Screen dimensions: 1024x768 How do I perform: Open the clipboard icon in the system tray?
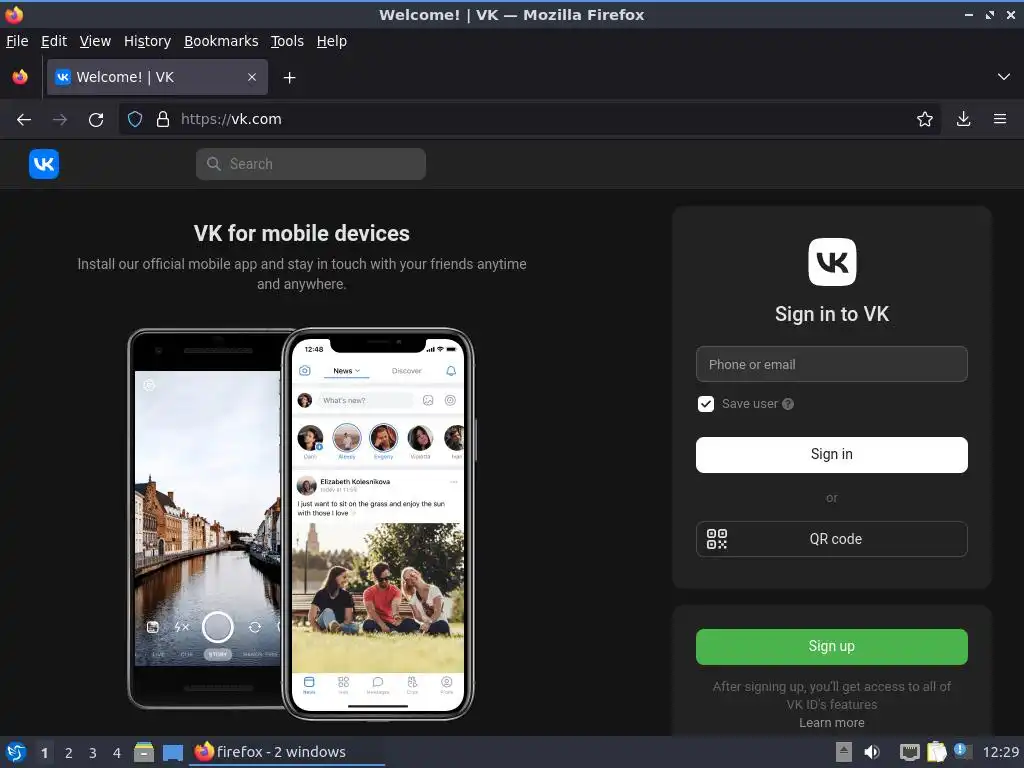coord(936,752)
